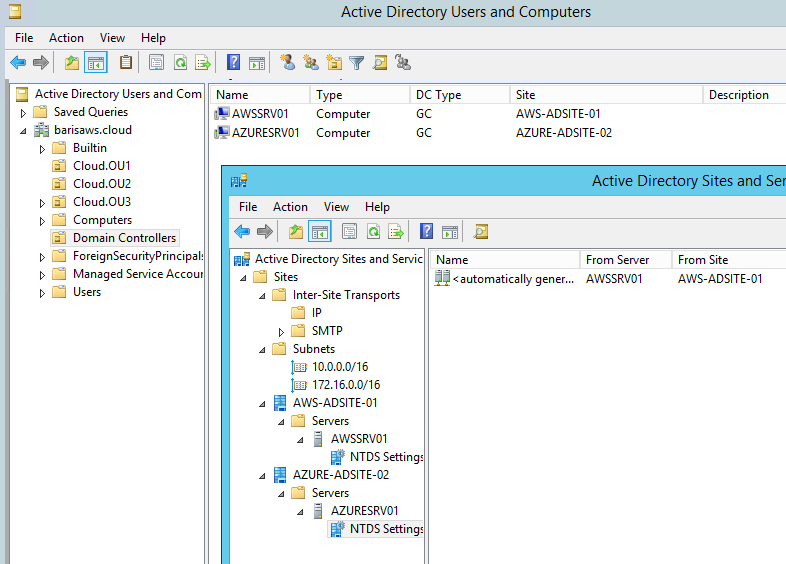Select IP transport folder

[316, 313]
